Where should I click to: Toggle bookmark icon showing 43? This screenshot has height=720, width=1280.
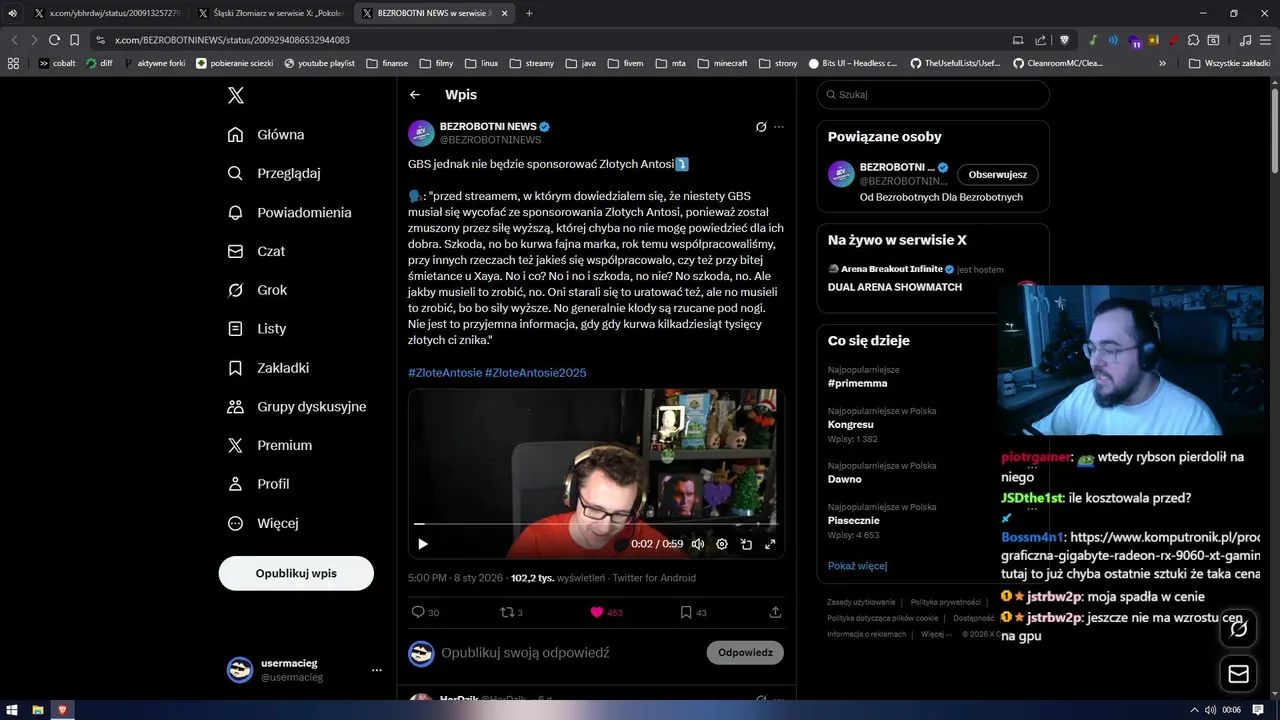click(x=686, y=612)
